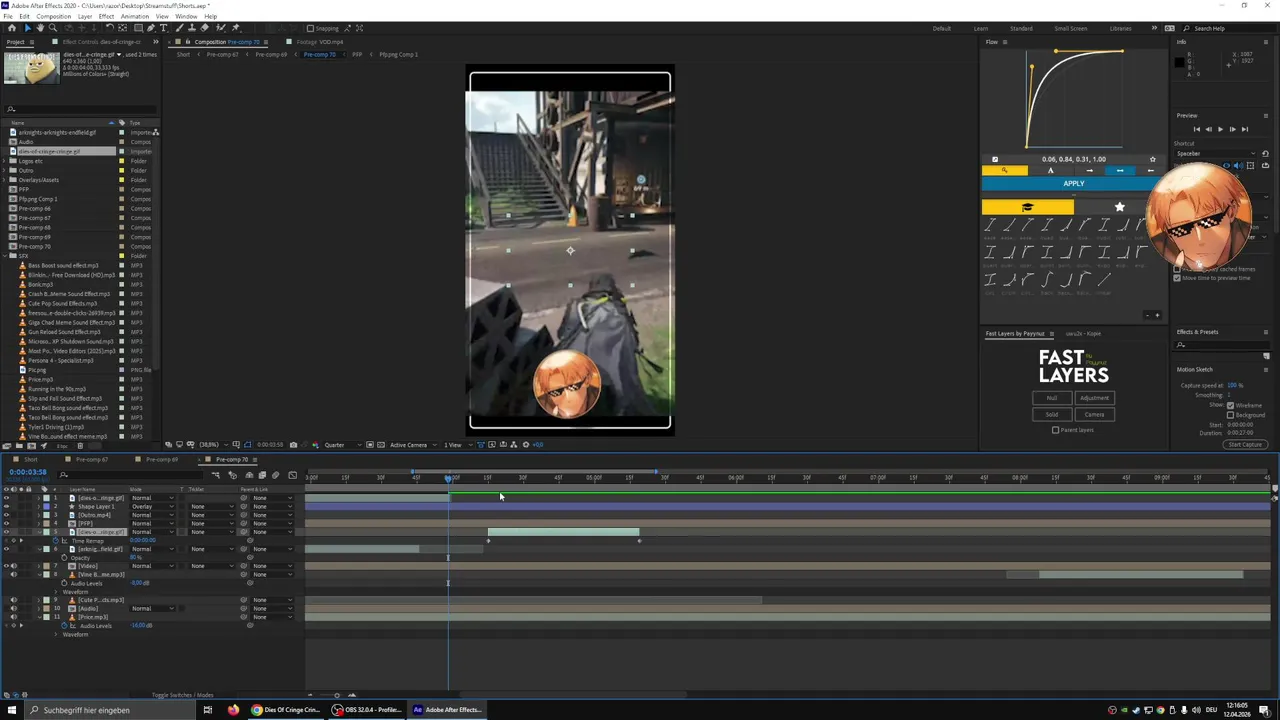Image resolution: width=1280 pixels, height=720 pixels.
Task: Hide the Outro.mp4 layer eye toggle
Action: coord(6,515)
